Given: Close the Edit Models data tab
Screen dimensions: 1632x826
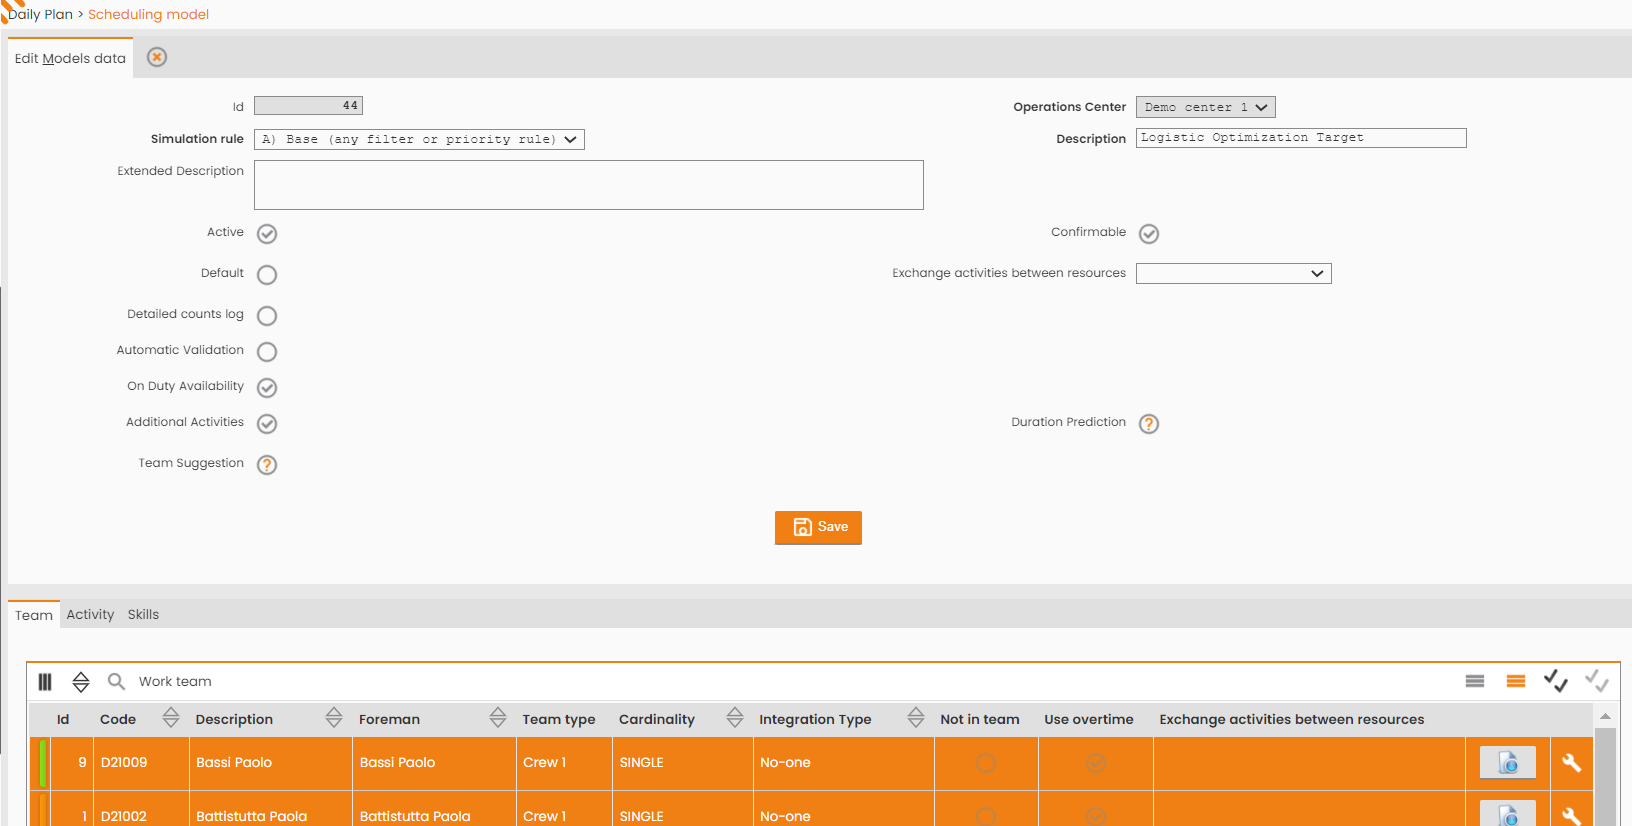Looking at the screenshot, I should pyautogui.click(x=157, y=57).
